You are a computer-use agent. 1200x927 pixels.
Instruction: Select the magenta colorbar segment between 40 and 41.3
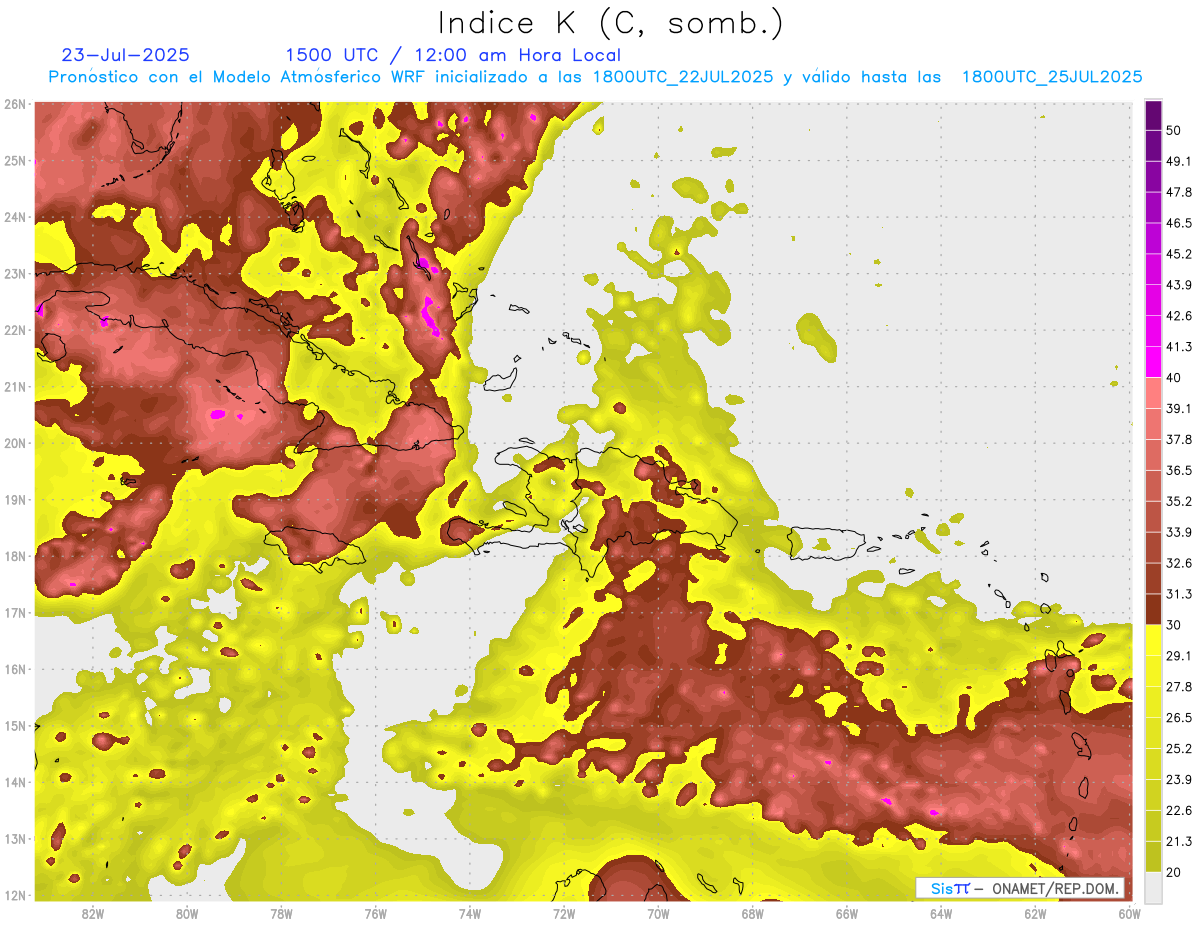(1153, 362)
